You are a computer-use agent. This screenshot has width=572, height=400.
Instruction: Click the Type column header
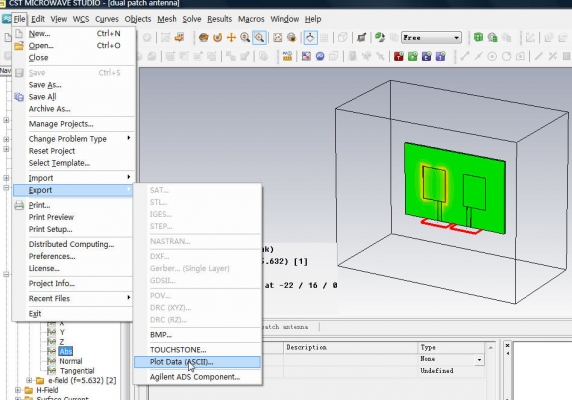tap(451, 347)
